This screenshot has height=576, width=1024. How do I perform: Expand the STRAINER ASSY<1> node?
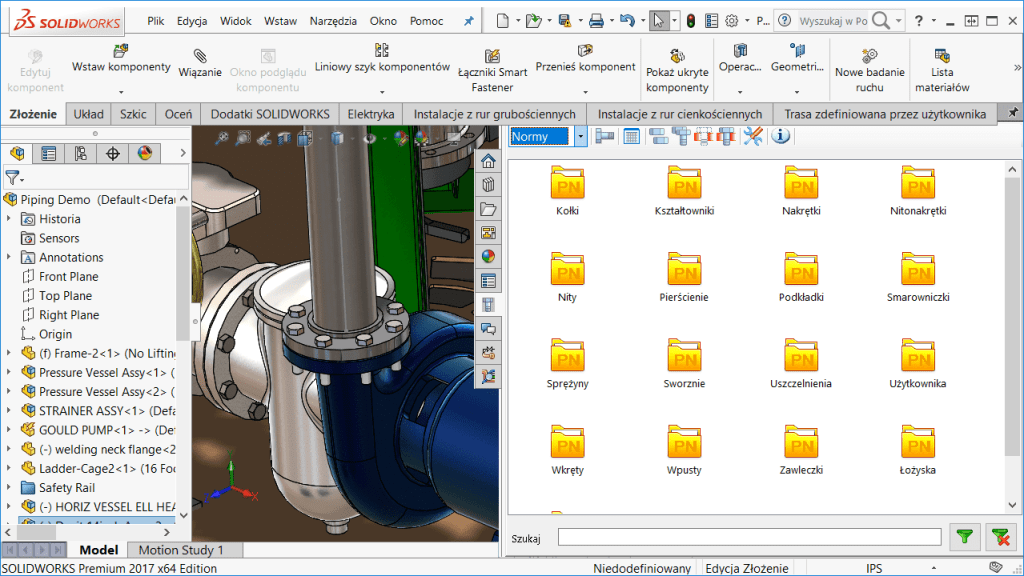pyautogui.click(x=8, y=411)
